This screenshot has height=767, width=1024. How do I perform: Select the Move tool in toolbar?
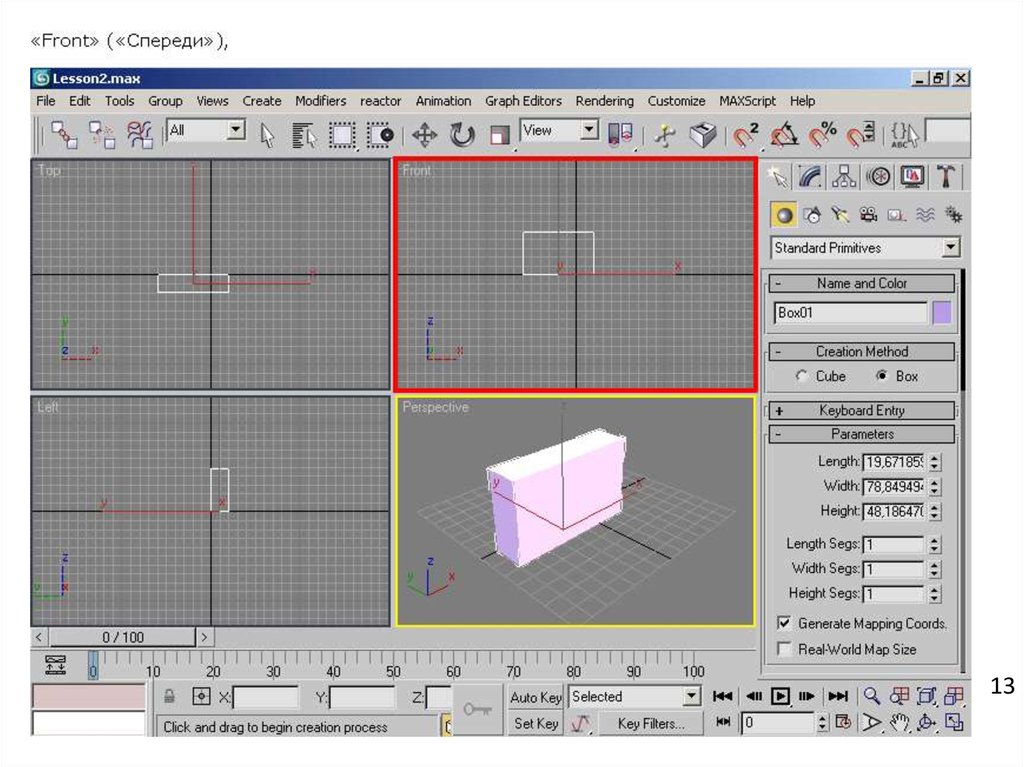[x=425, y=135]
